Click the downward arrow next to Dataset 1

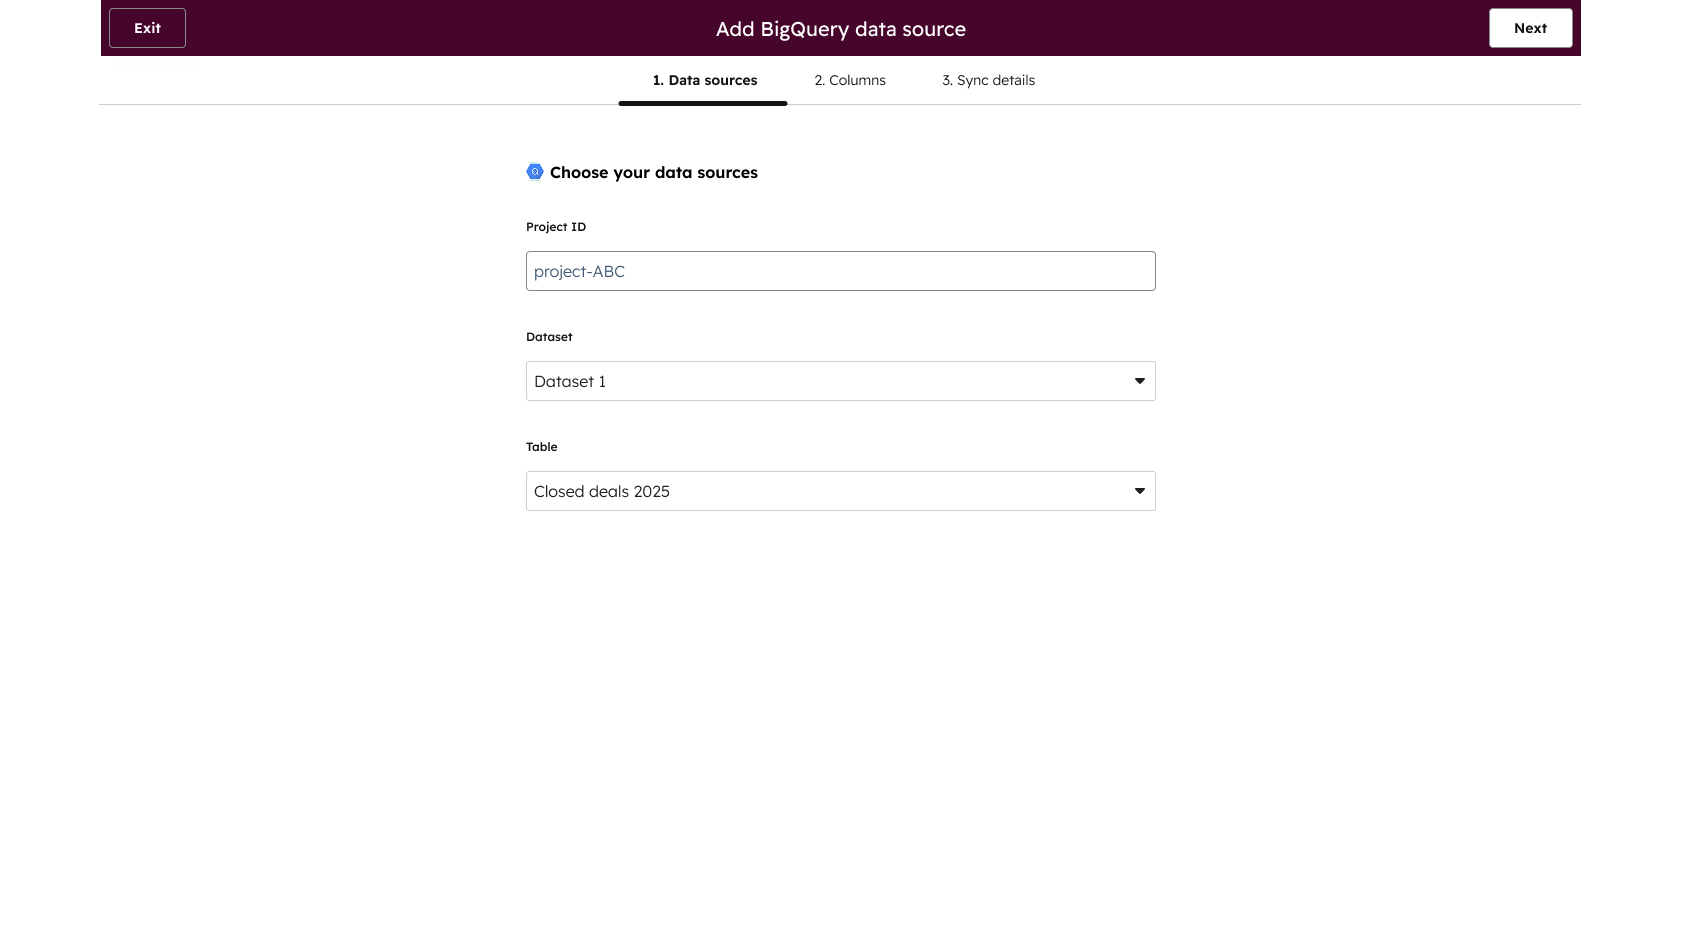point(1139,381)
